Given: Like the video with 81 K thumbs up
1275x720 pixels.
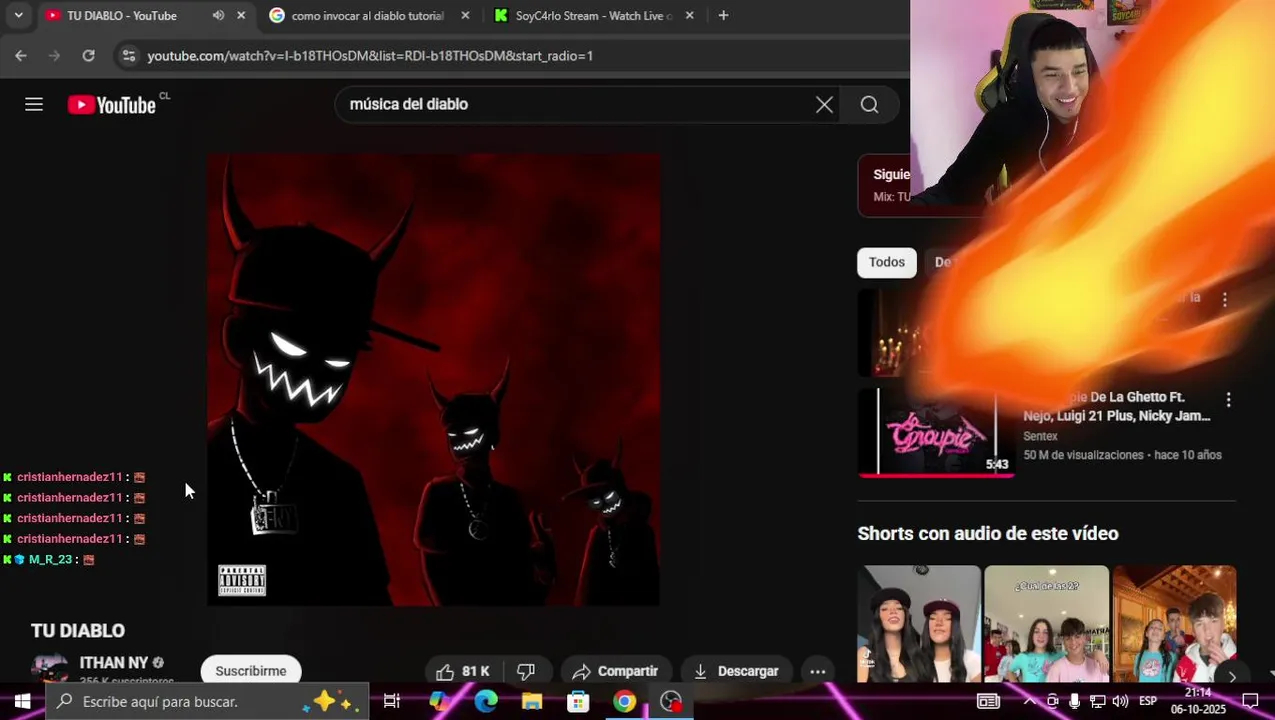Looking at the screenshot, I should [463, 671].
